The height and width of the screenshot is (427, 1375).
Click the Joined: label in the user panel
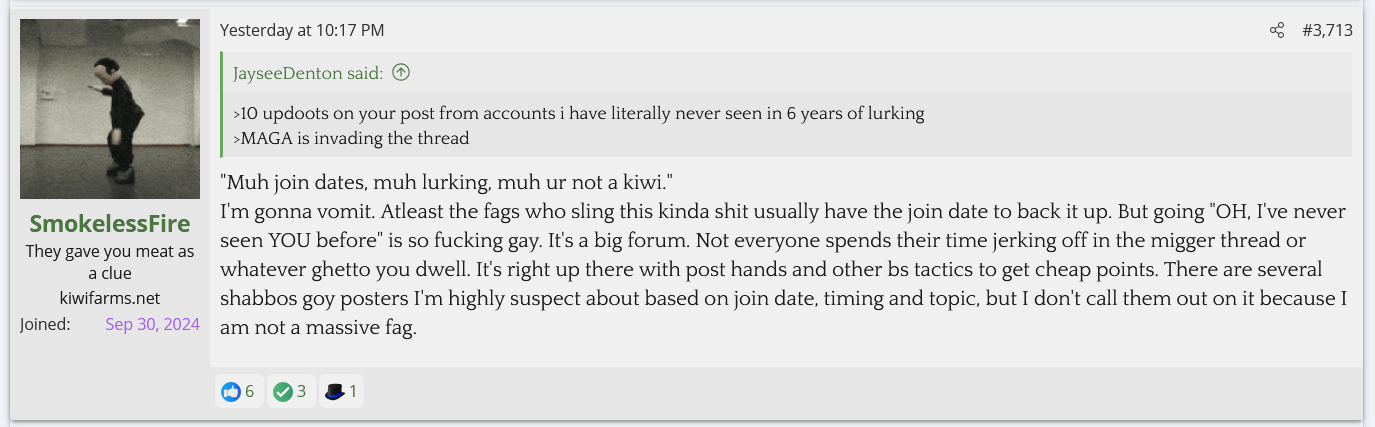[45, 324]
